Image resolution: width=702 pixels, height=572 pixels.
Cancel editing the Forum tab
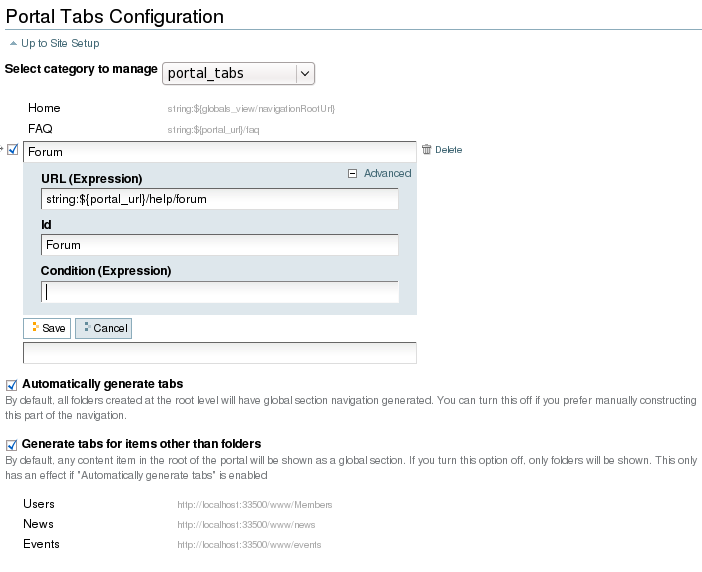click(103, 328)
